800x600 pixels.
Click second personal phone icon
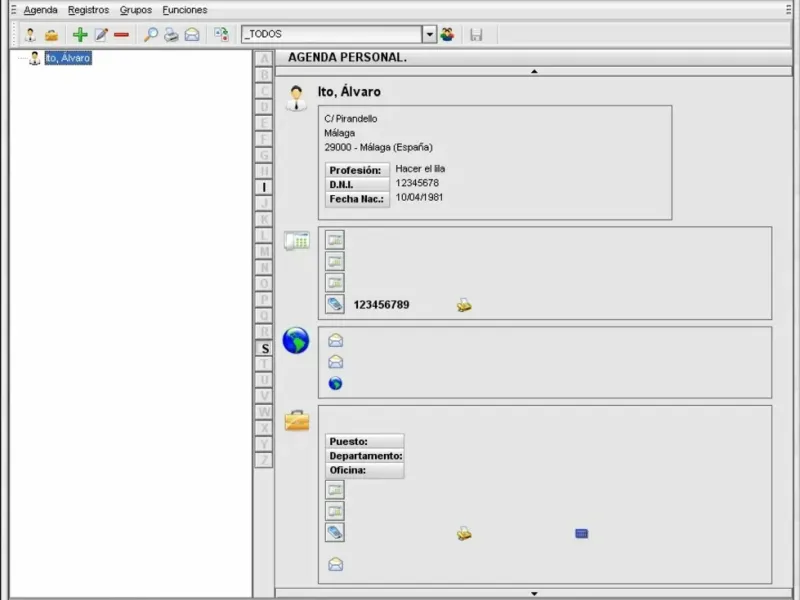pos(335,261)
